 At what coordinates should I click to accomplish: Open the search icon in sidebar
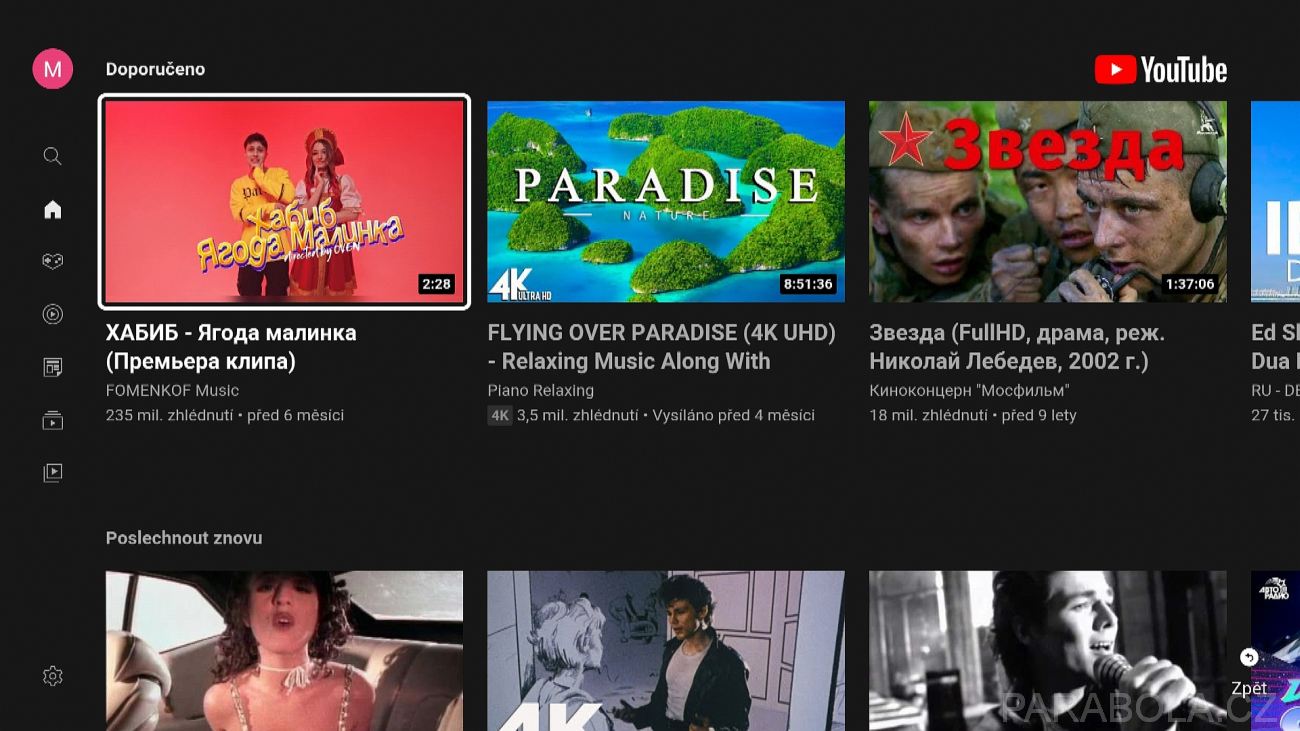click(x=53, y=156)
